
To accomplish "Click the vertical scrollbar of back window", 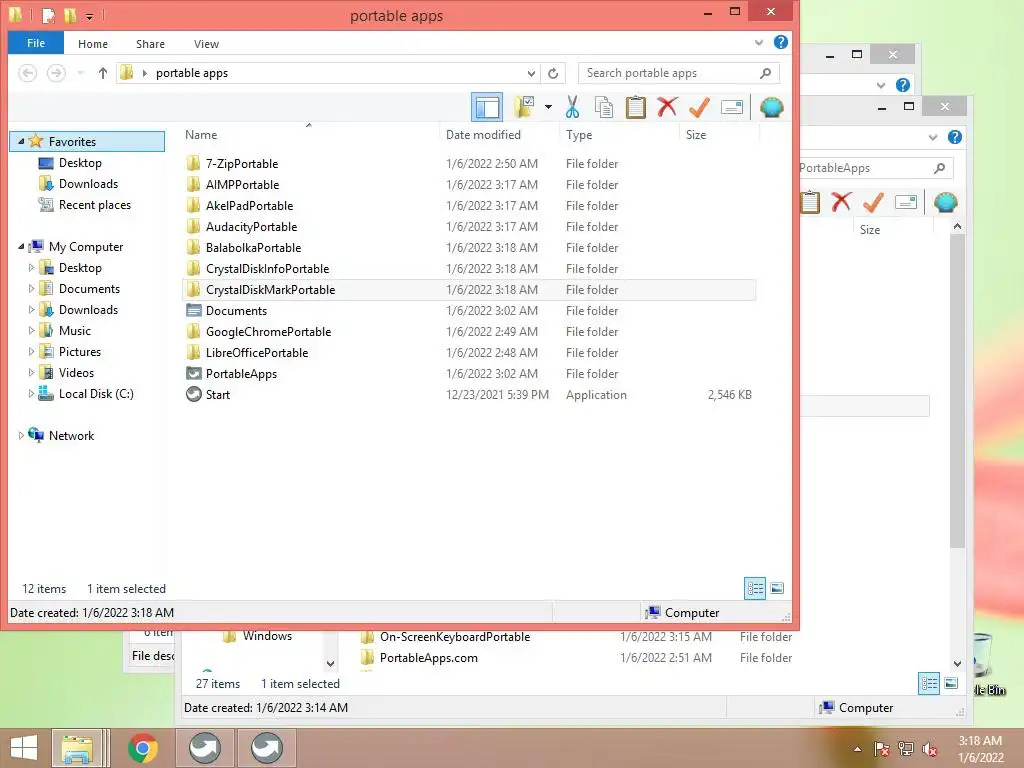I will [957, 392].
